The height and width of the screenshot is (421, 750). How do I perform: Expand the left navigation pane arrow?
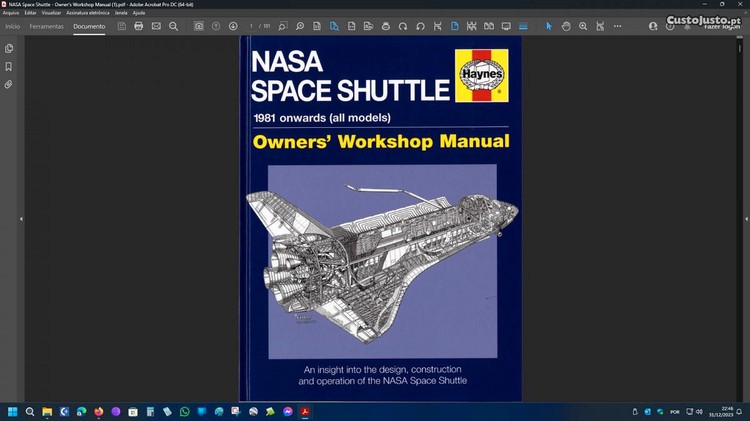click(x=21, y=218)
